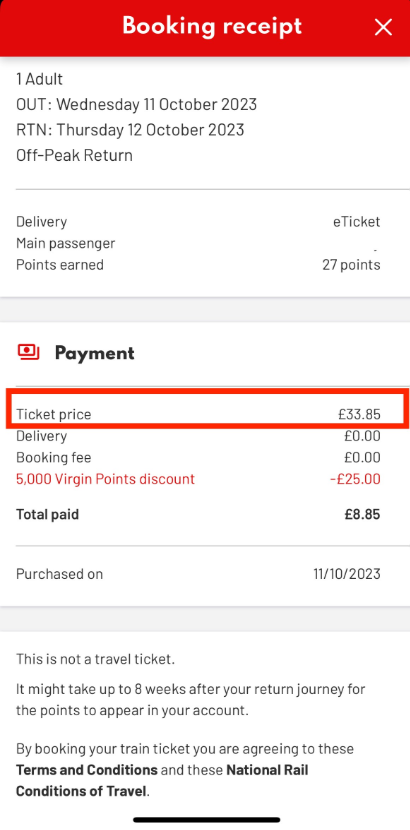Click the Main passenger label

tap(66, 243)
